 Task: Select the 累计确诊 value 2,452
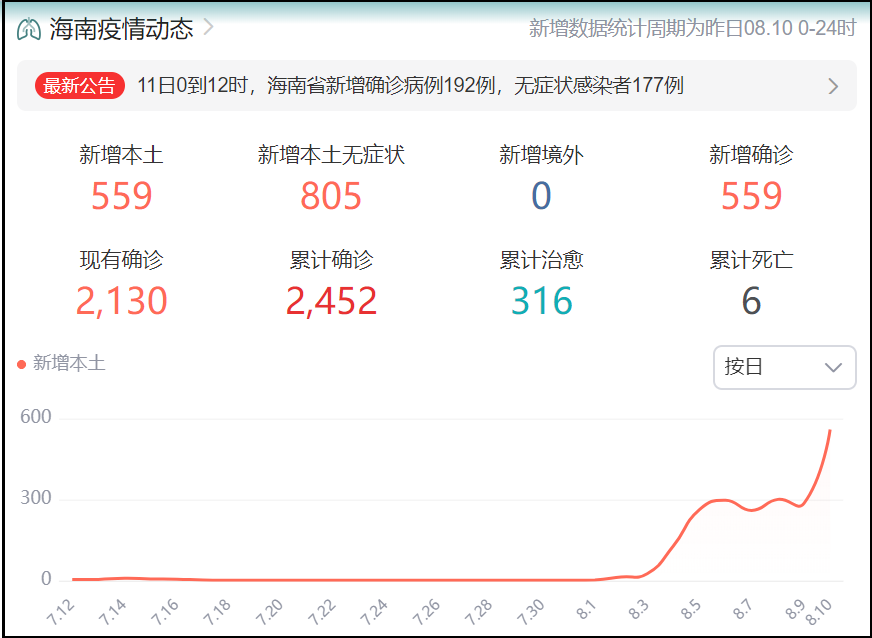pyautogui.click(x=331, y=301)
